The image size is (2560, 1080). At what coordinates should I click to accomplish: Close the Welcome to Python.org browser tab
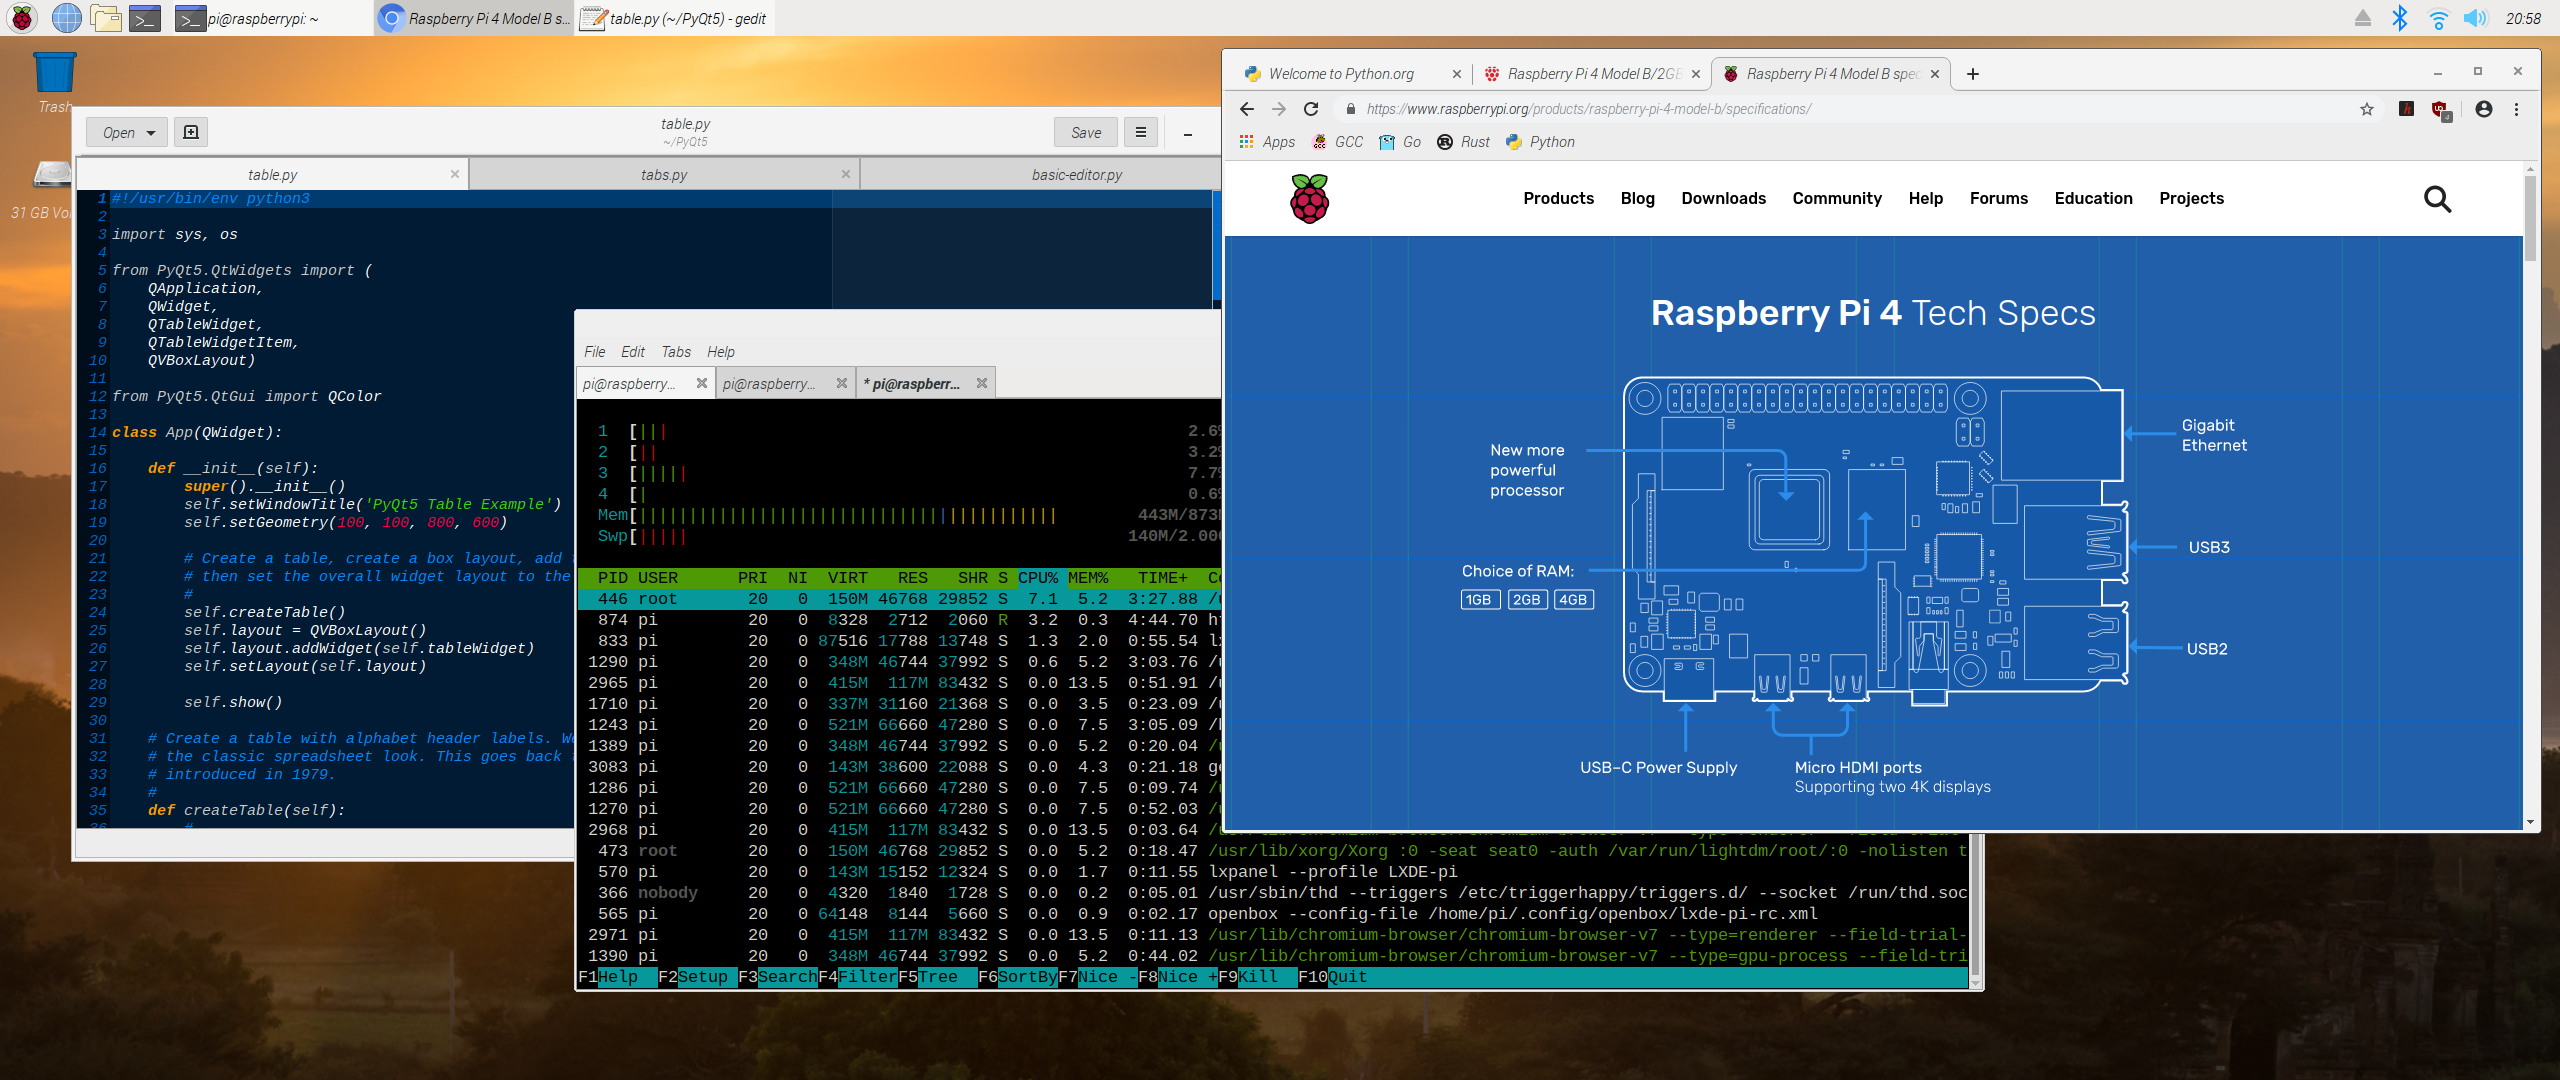tap(1456, 74)
